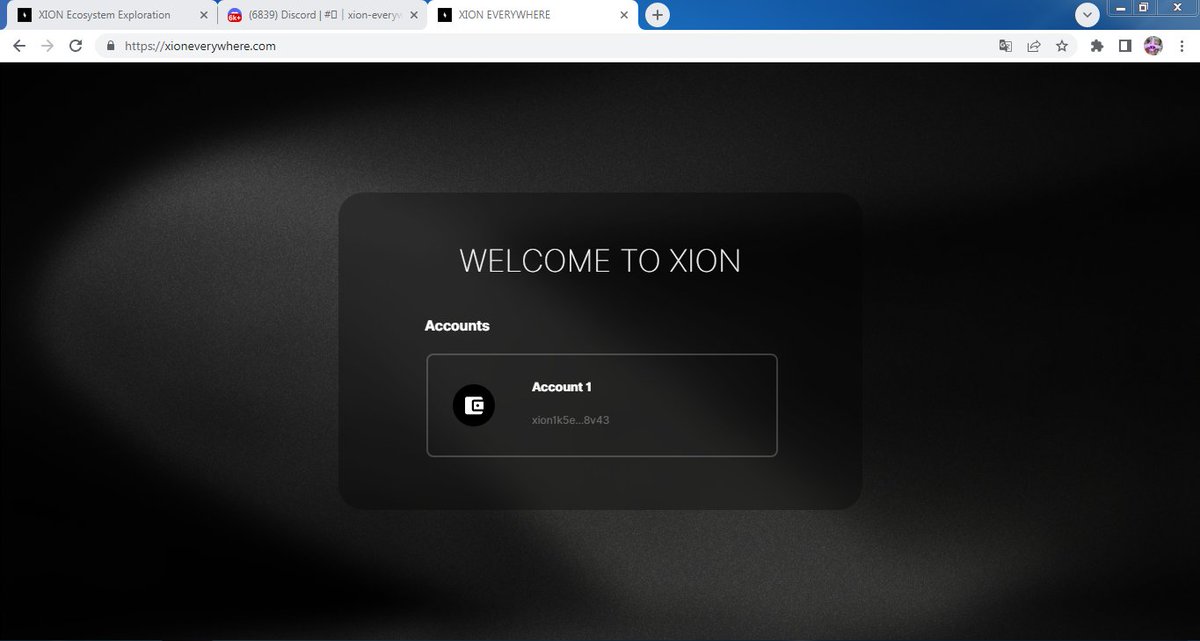Click the Account 1 label
Viewport: 1200px width, 641px height.
[x=562, y=387]
